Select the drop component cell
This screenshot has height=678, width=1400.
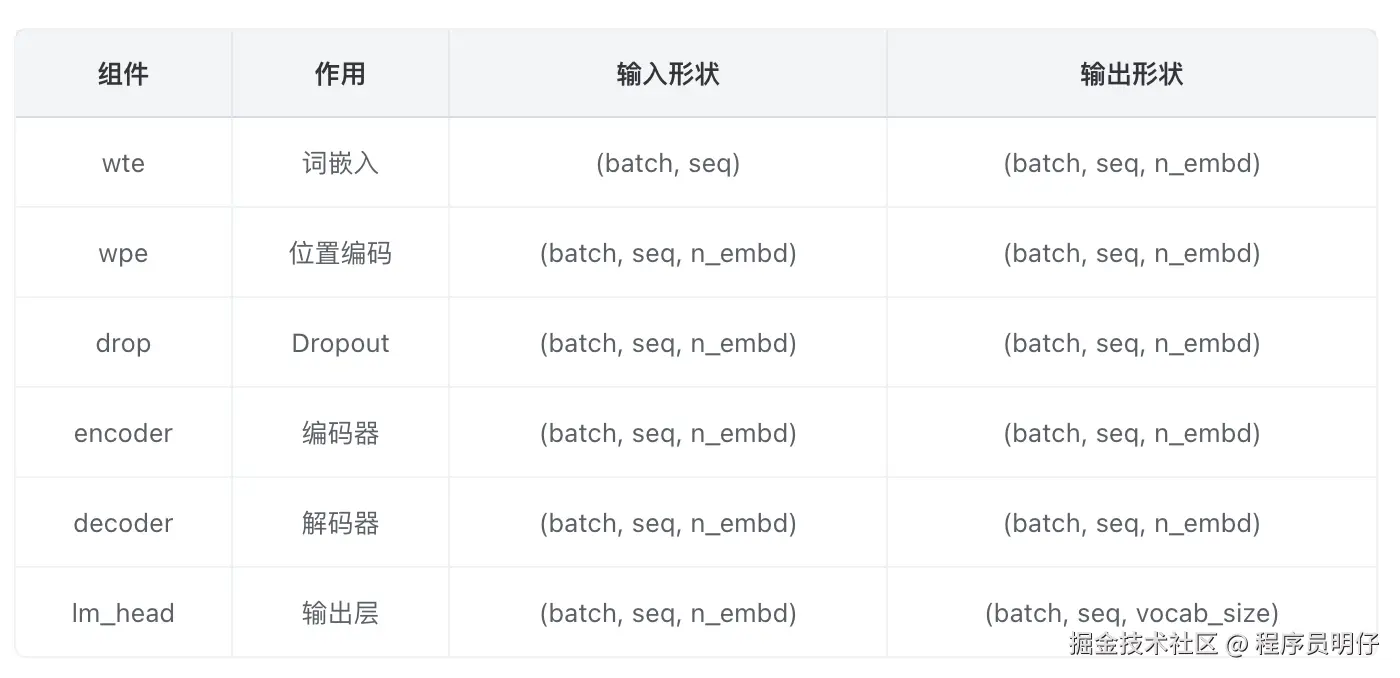pyautogui.click(x=123, y=343)
